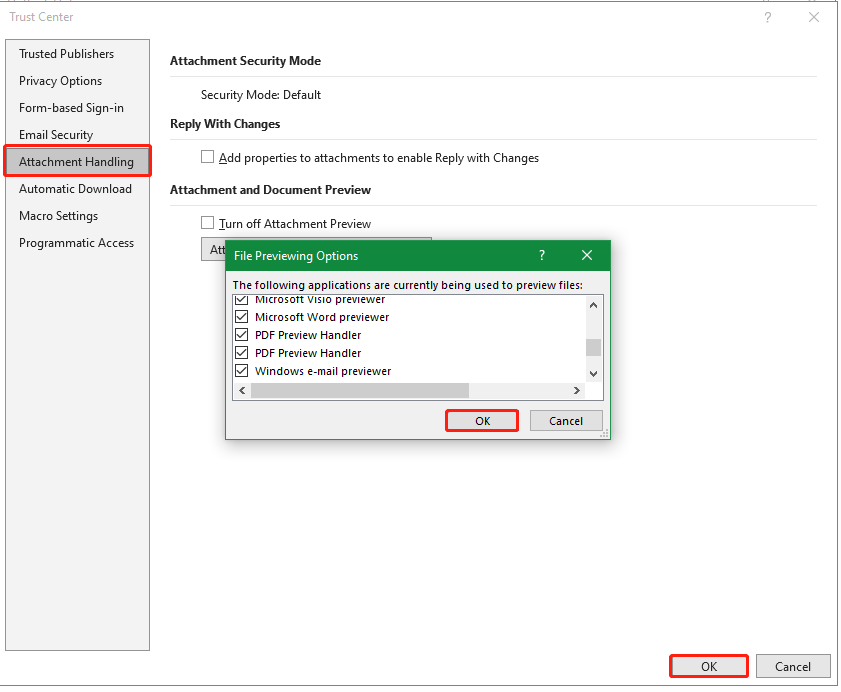841x692 pixels.
Task: Cancel the Trust Center dialog
Action: click(x=793, y=666)
